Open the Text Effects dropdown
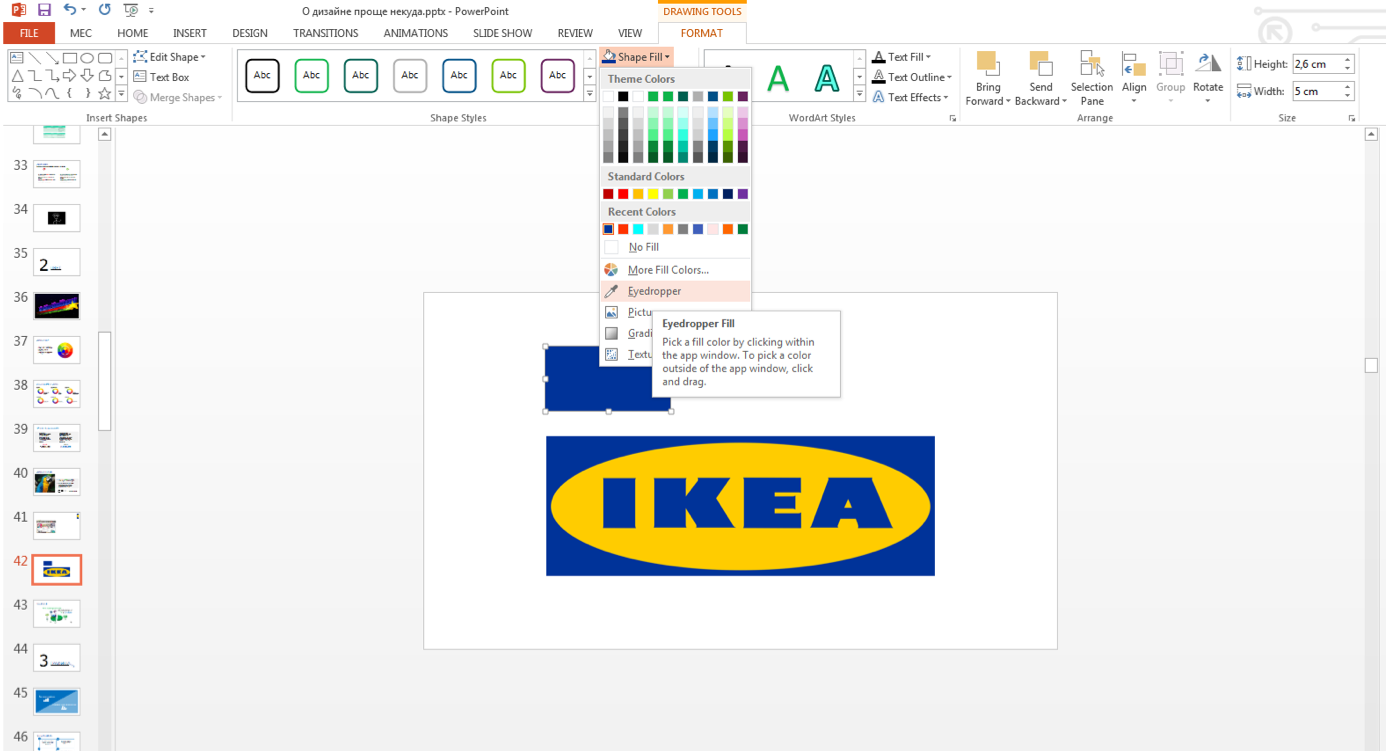The image size is (1386, 751). [910, 97]
